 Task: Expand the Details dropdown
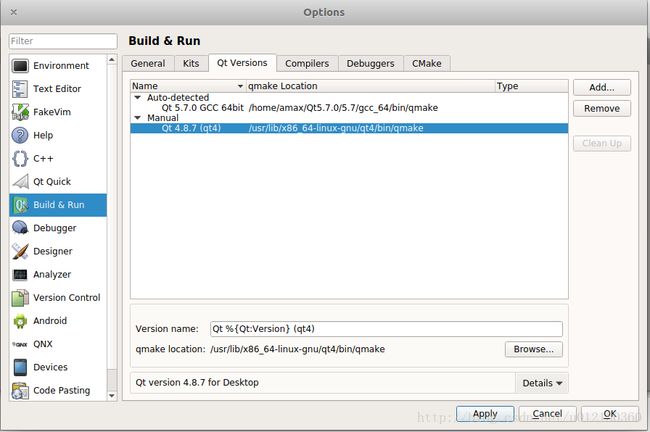tap(542, 383)
